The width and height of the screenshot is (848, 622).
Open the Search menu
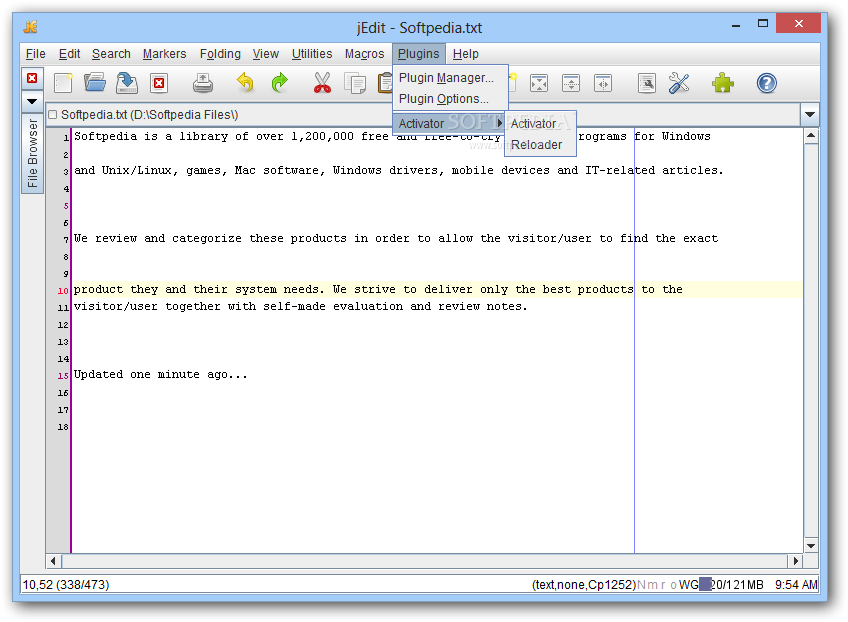pyautogui.click(x=111, y=54)
